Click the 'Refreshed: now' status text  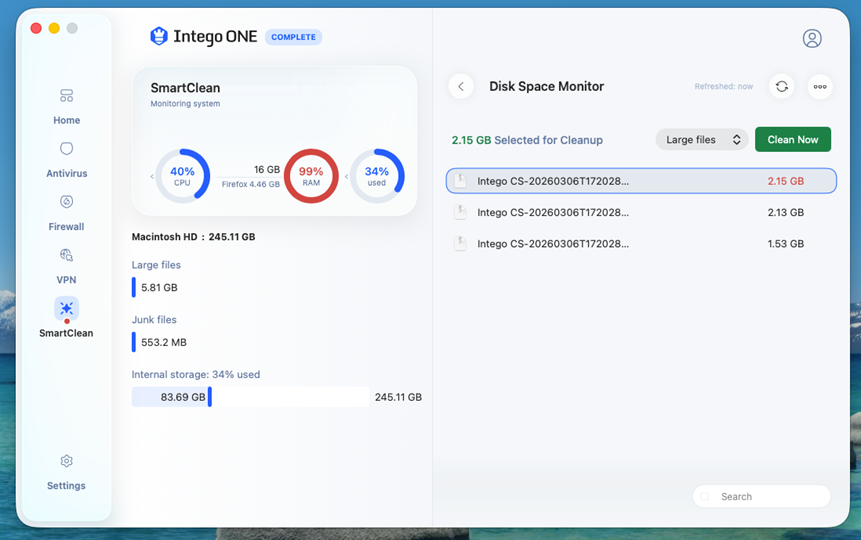click(723, 86)
